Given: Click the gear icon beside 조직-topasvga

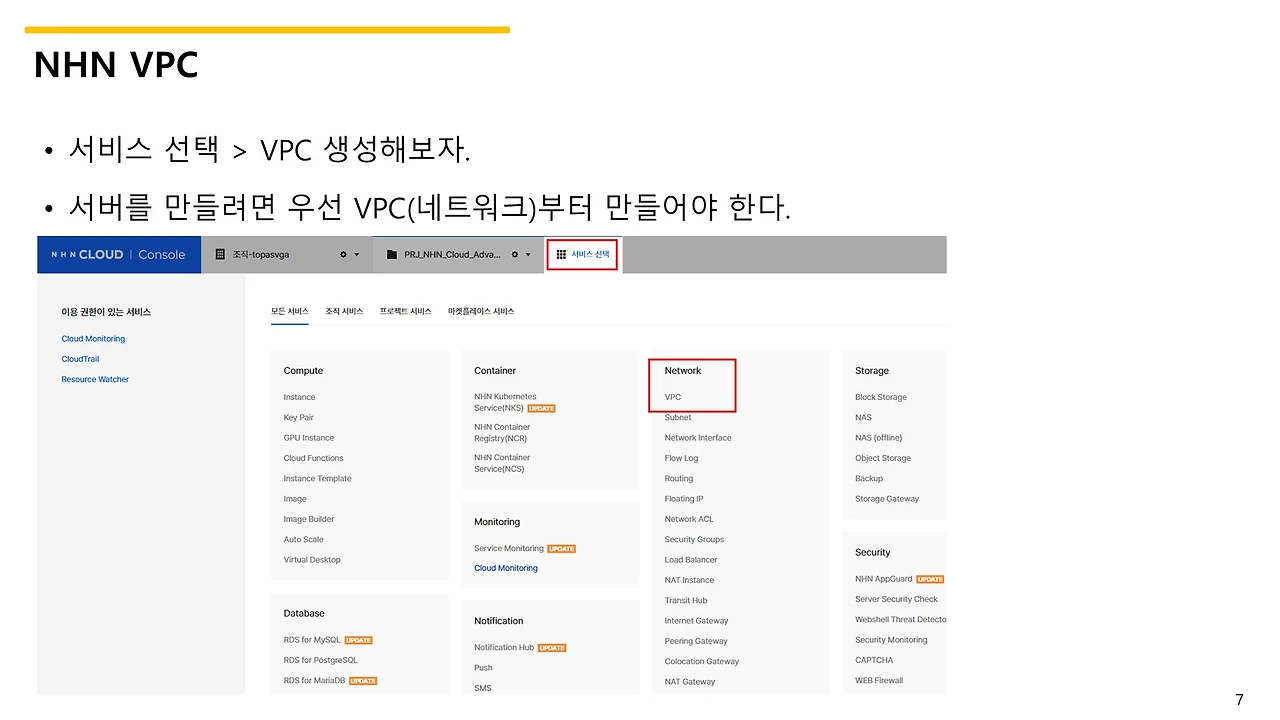Looking at the screenshot, I should tap(343, 254).
